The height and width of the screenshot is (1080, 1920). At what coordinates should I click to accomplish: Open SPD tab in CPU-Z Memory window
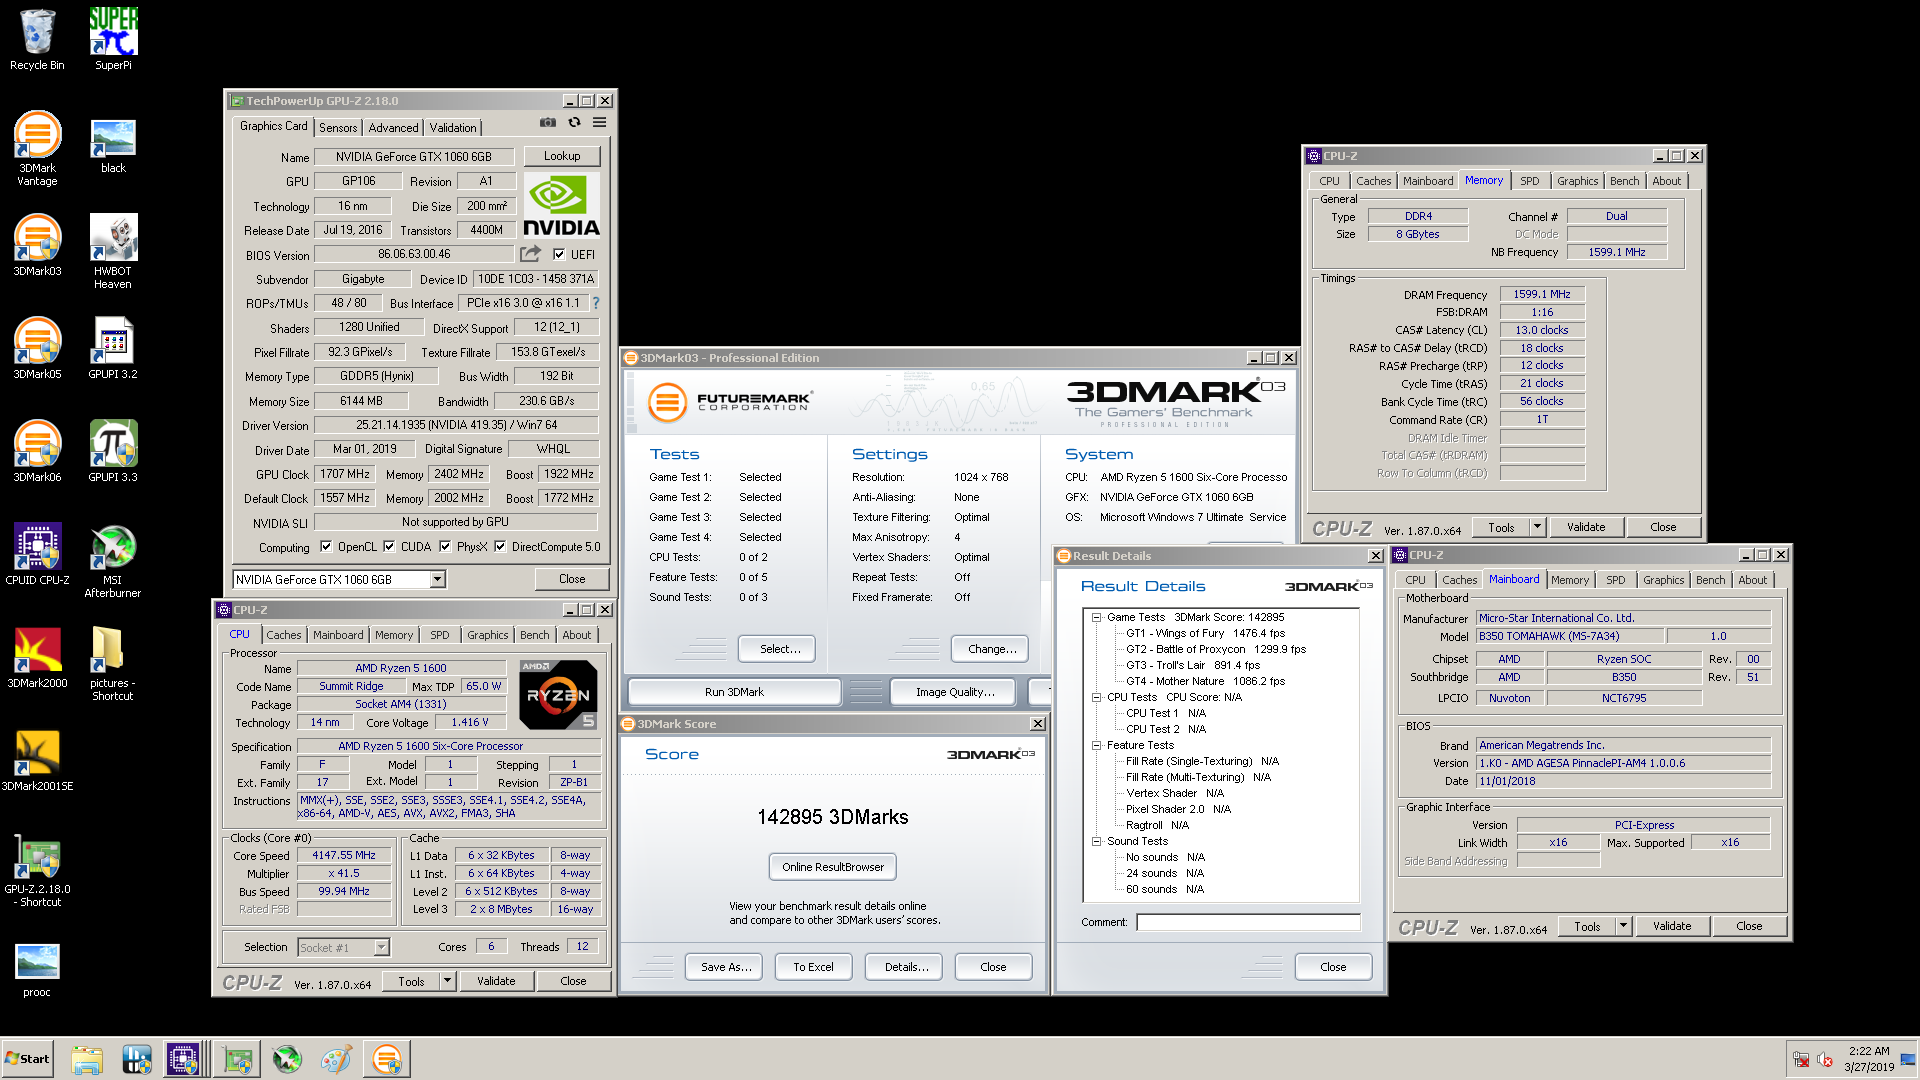point(1530,181)
